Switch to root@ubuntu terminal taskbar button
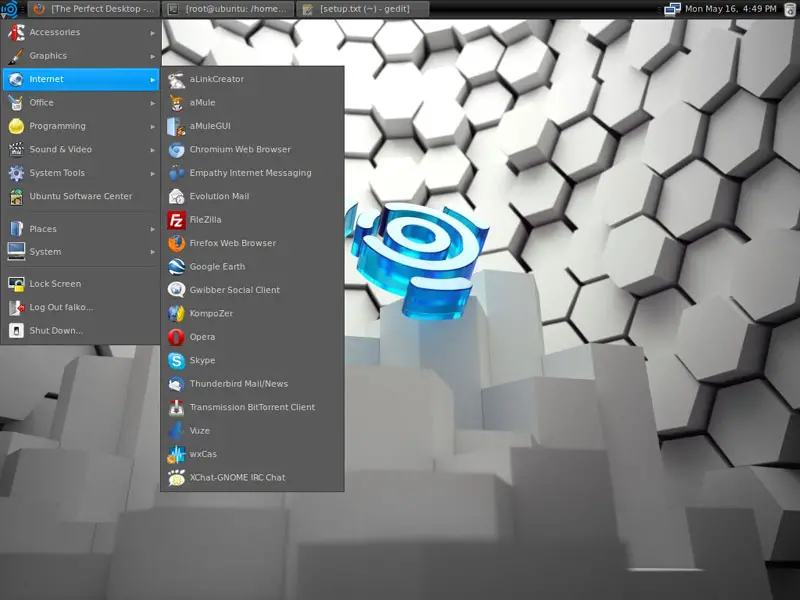Viewport: 800px width, 600px height. click(228, 9)
